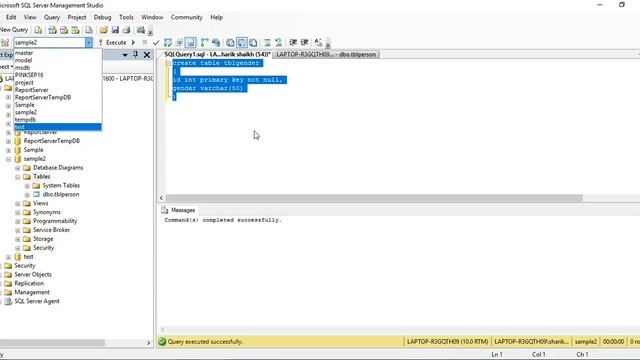Viewport: 640px width, 360px height.
Task: Switch to the SQLQuery1.sql tab
Action: [217, 54]
